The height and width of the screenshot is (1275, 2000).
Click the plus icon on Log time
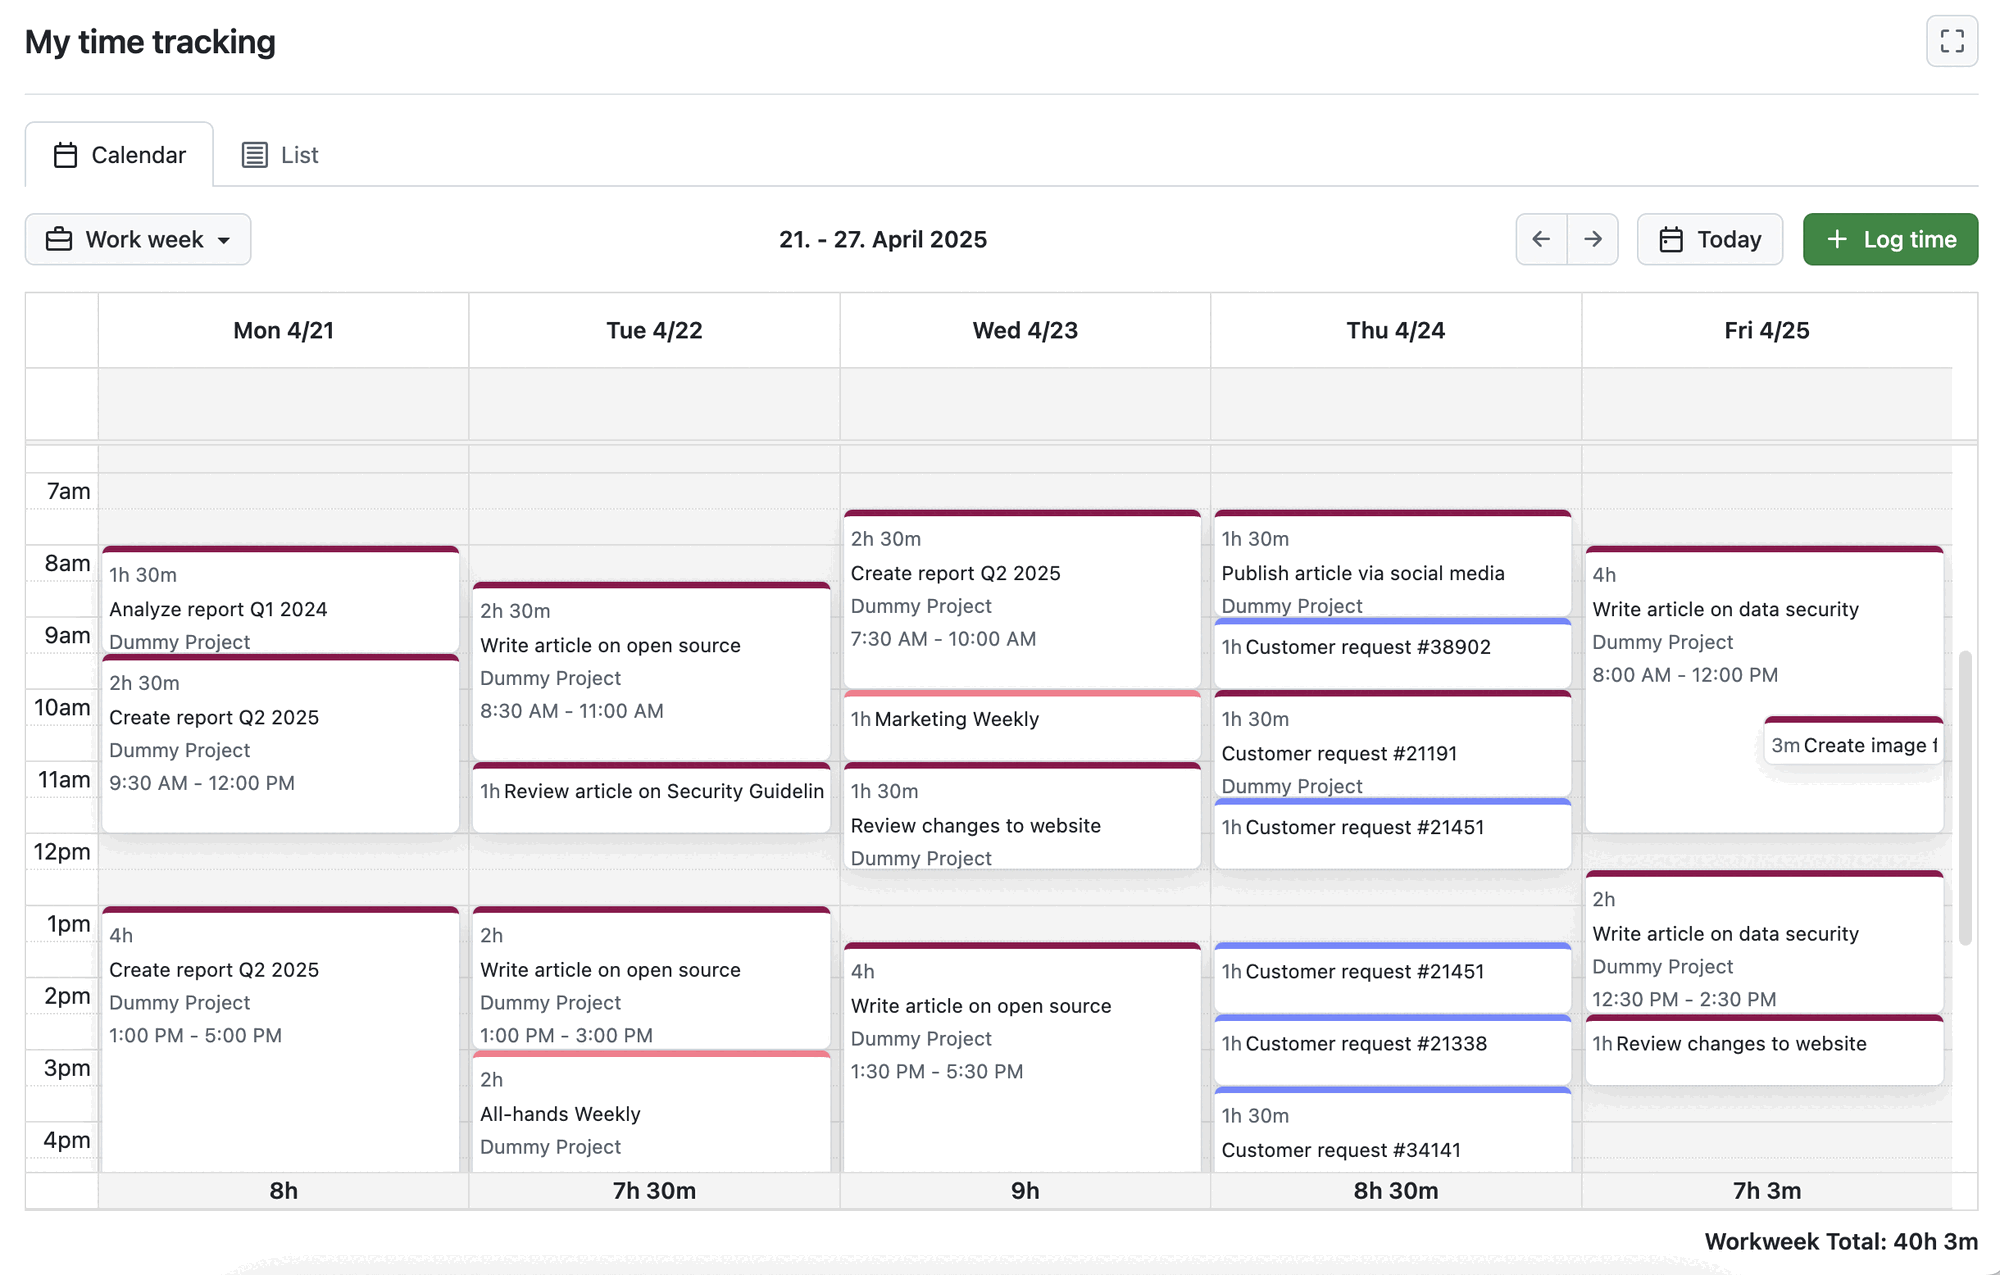coord(1836,239)
